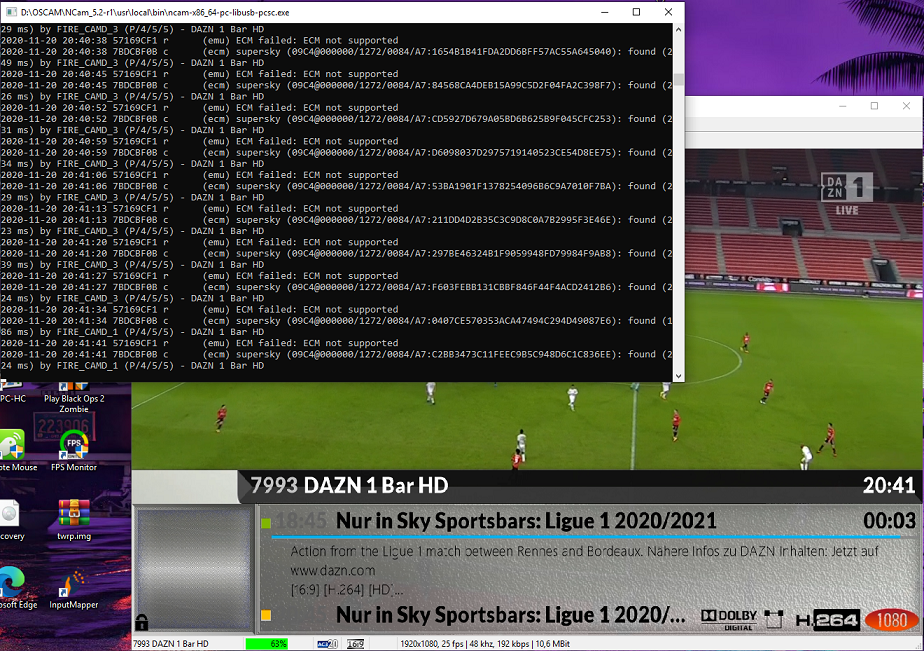
Task: Click the aspect ratio frame icon beside Dolby
Action: (773, 619)
